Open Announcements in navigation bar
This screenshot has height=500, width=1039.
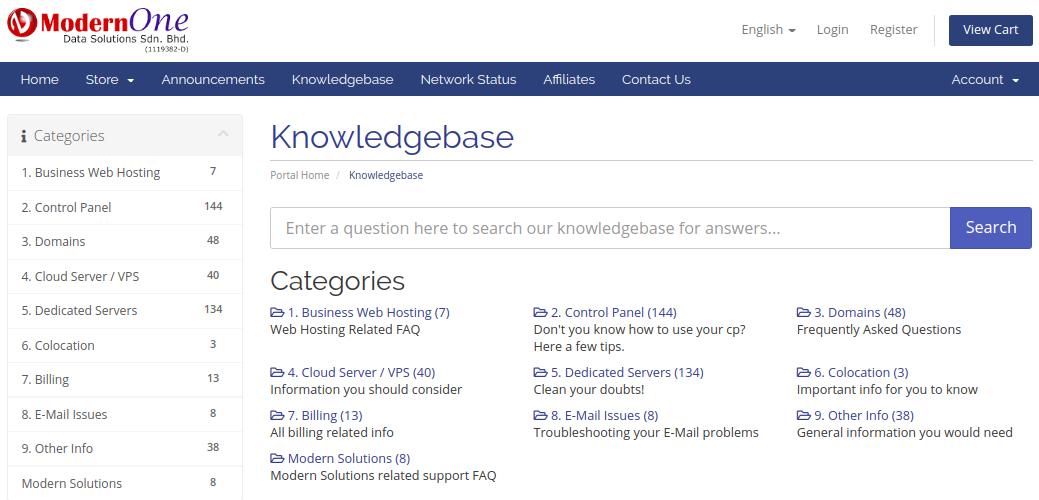click(213, 79)
